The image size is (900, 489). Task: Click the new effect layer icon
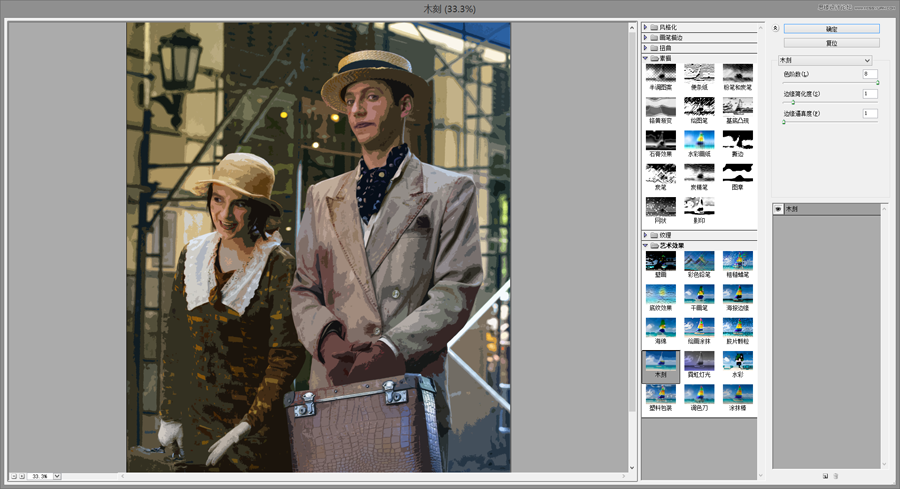click(825, 475)
